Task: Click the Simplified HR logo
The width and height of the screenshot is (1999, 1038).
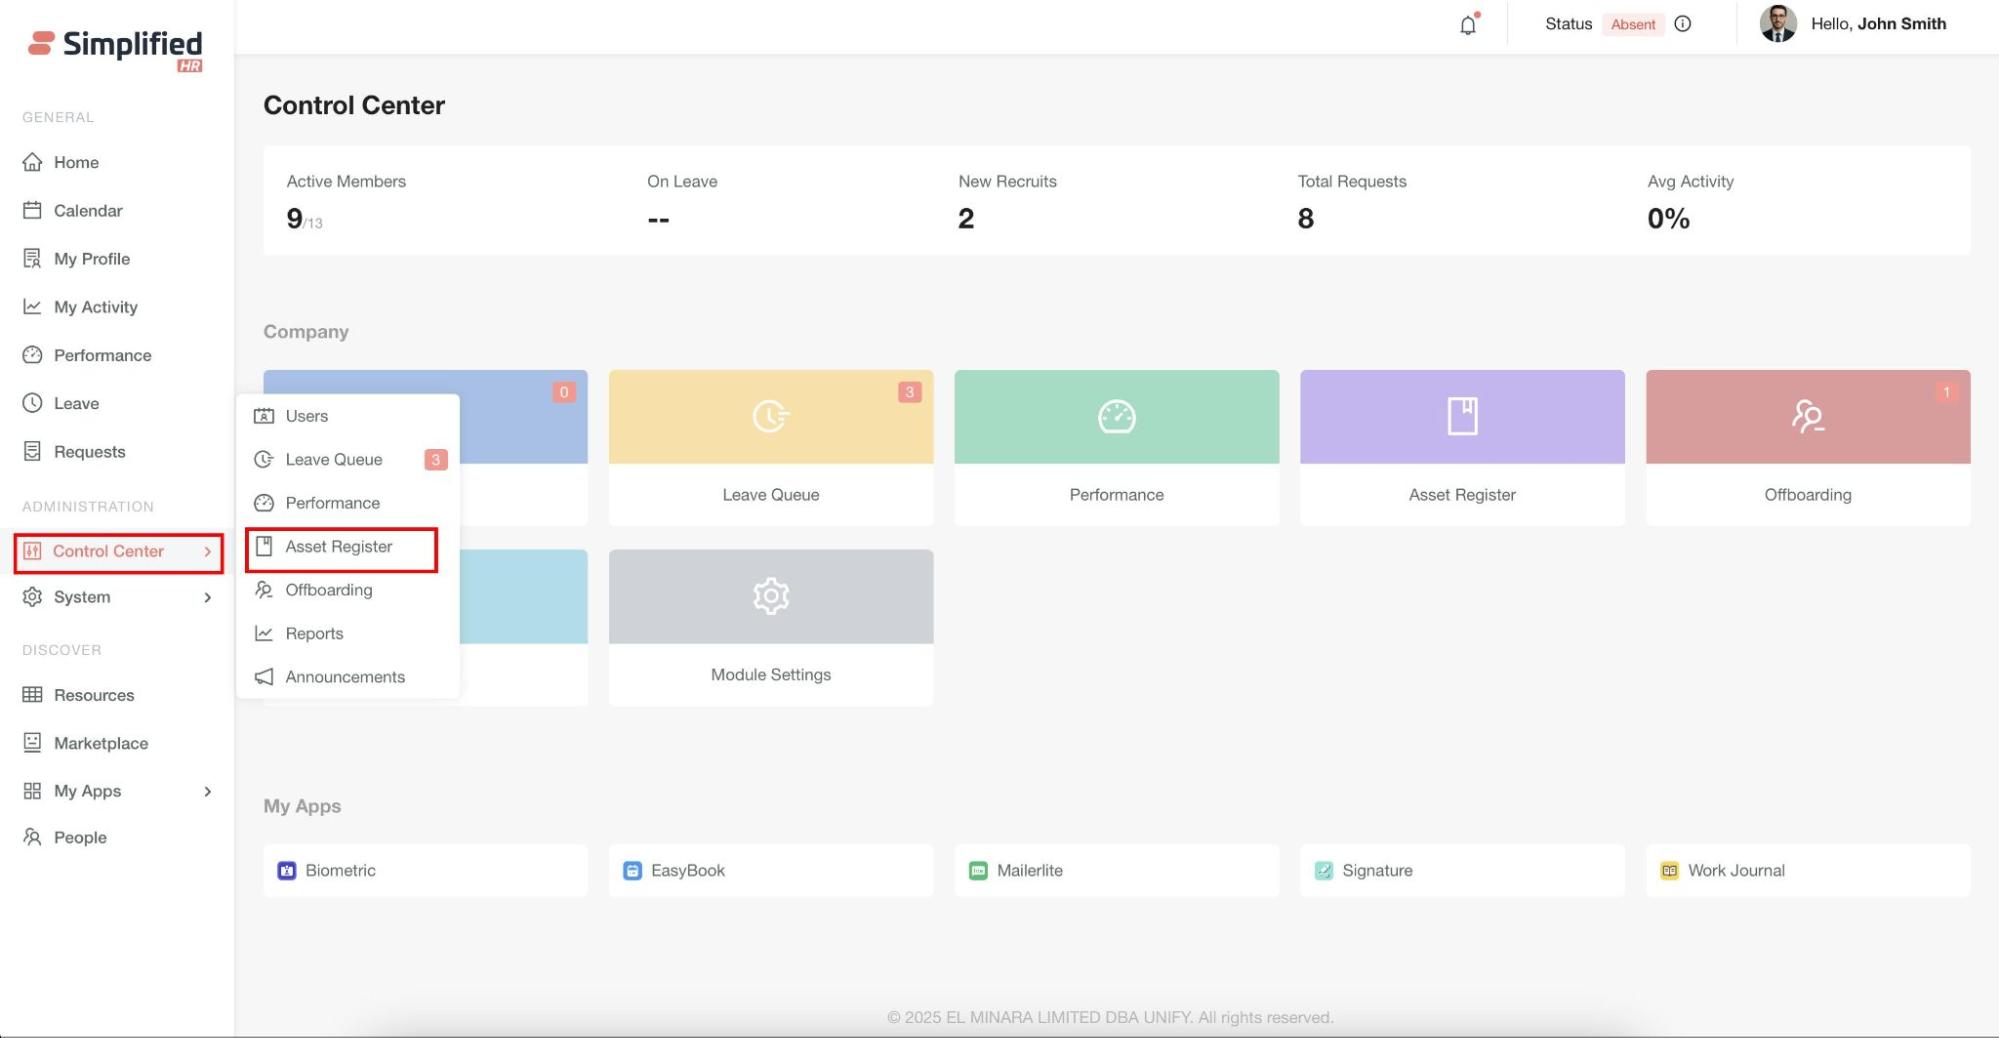Action: click(116, 48)
